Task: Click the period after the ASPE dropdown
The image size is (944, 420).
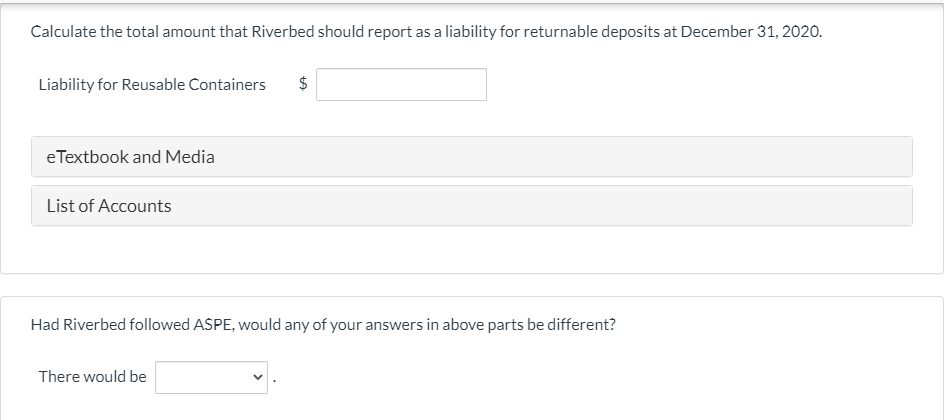Action: click(x=273, y=380)
